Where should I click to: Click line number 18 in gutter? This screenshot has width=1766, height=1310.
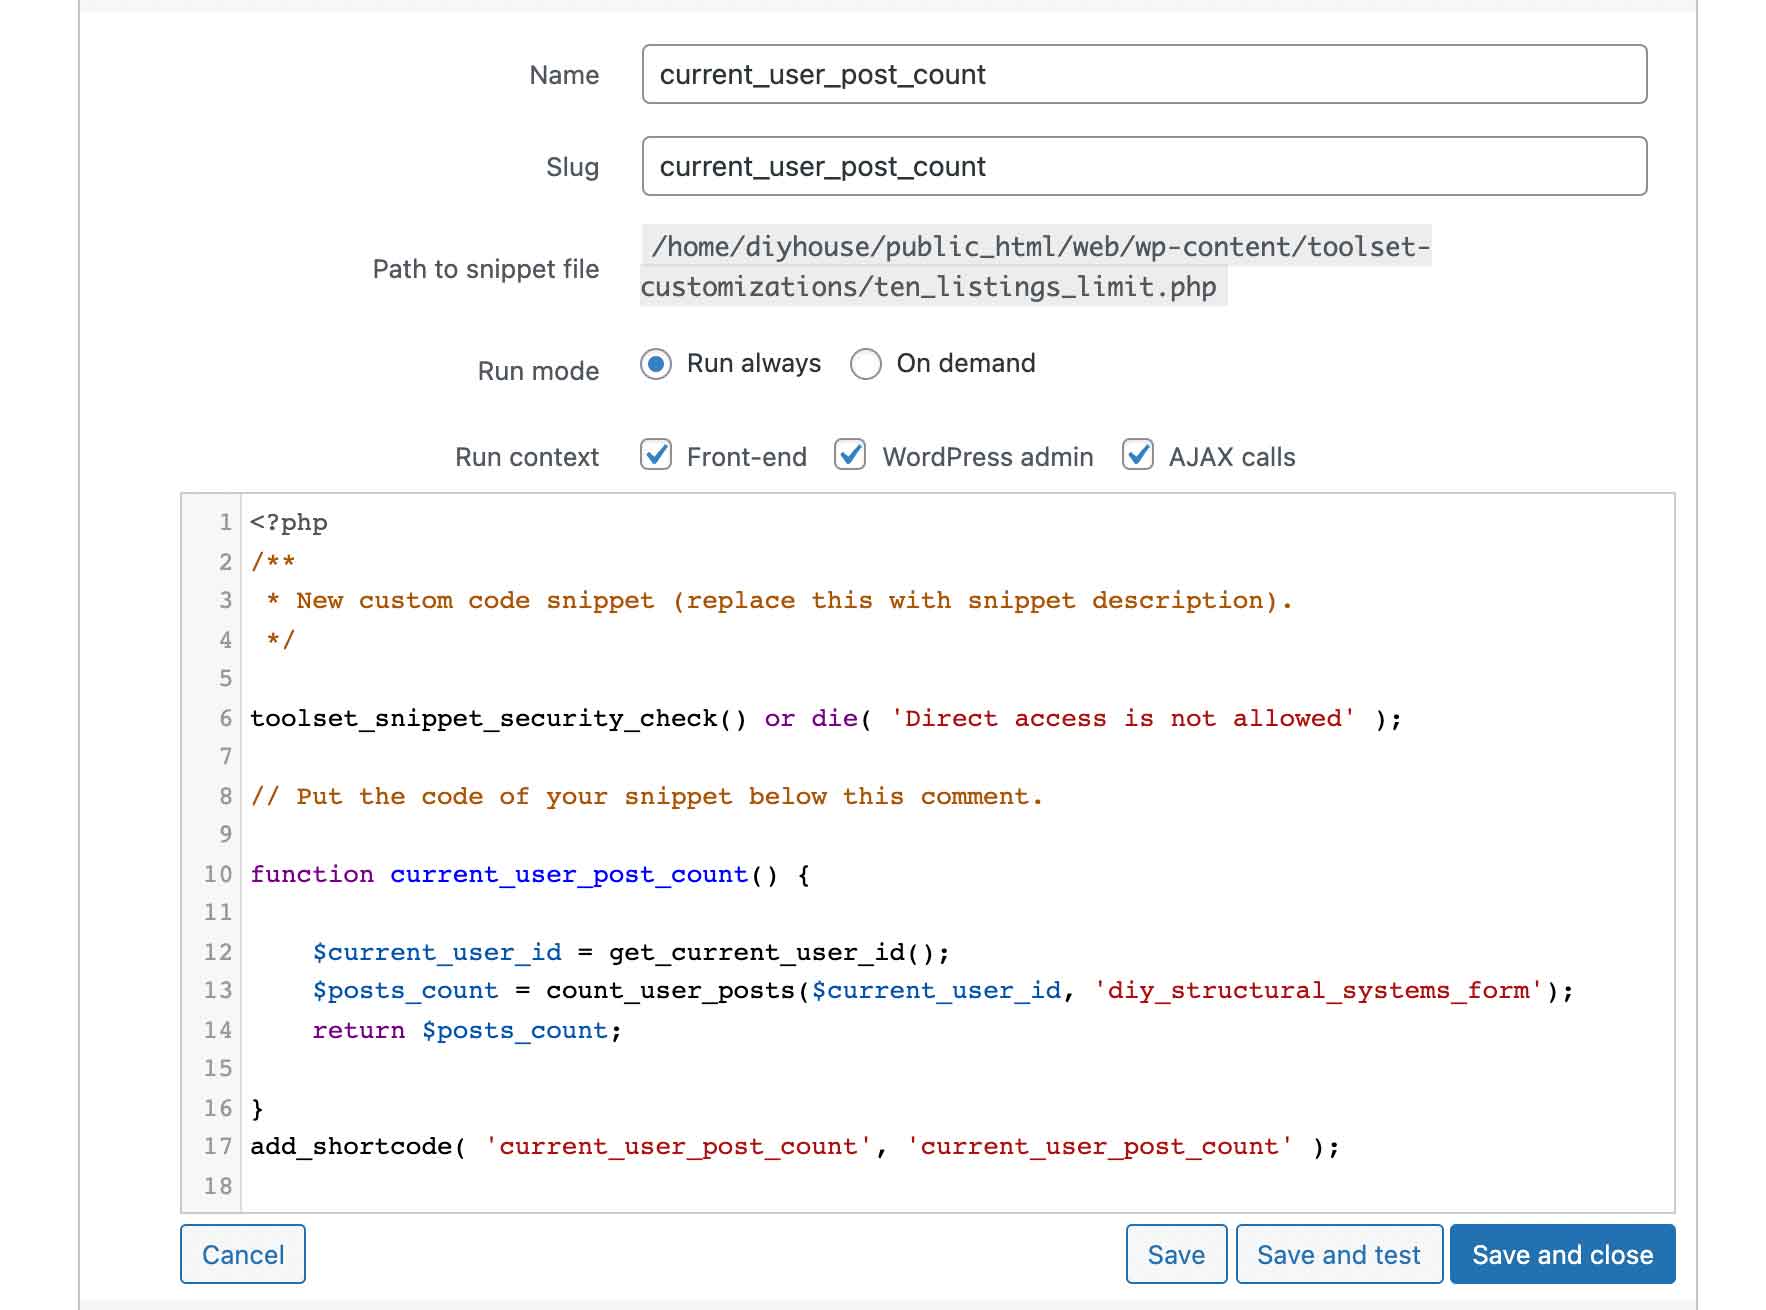click(218, 1186)
